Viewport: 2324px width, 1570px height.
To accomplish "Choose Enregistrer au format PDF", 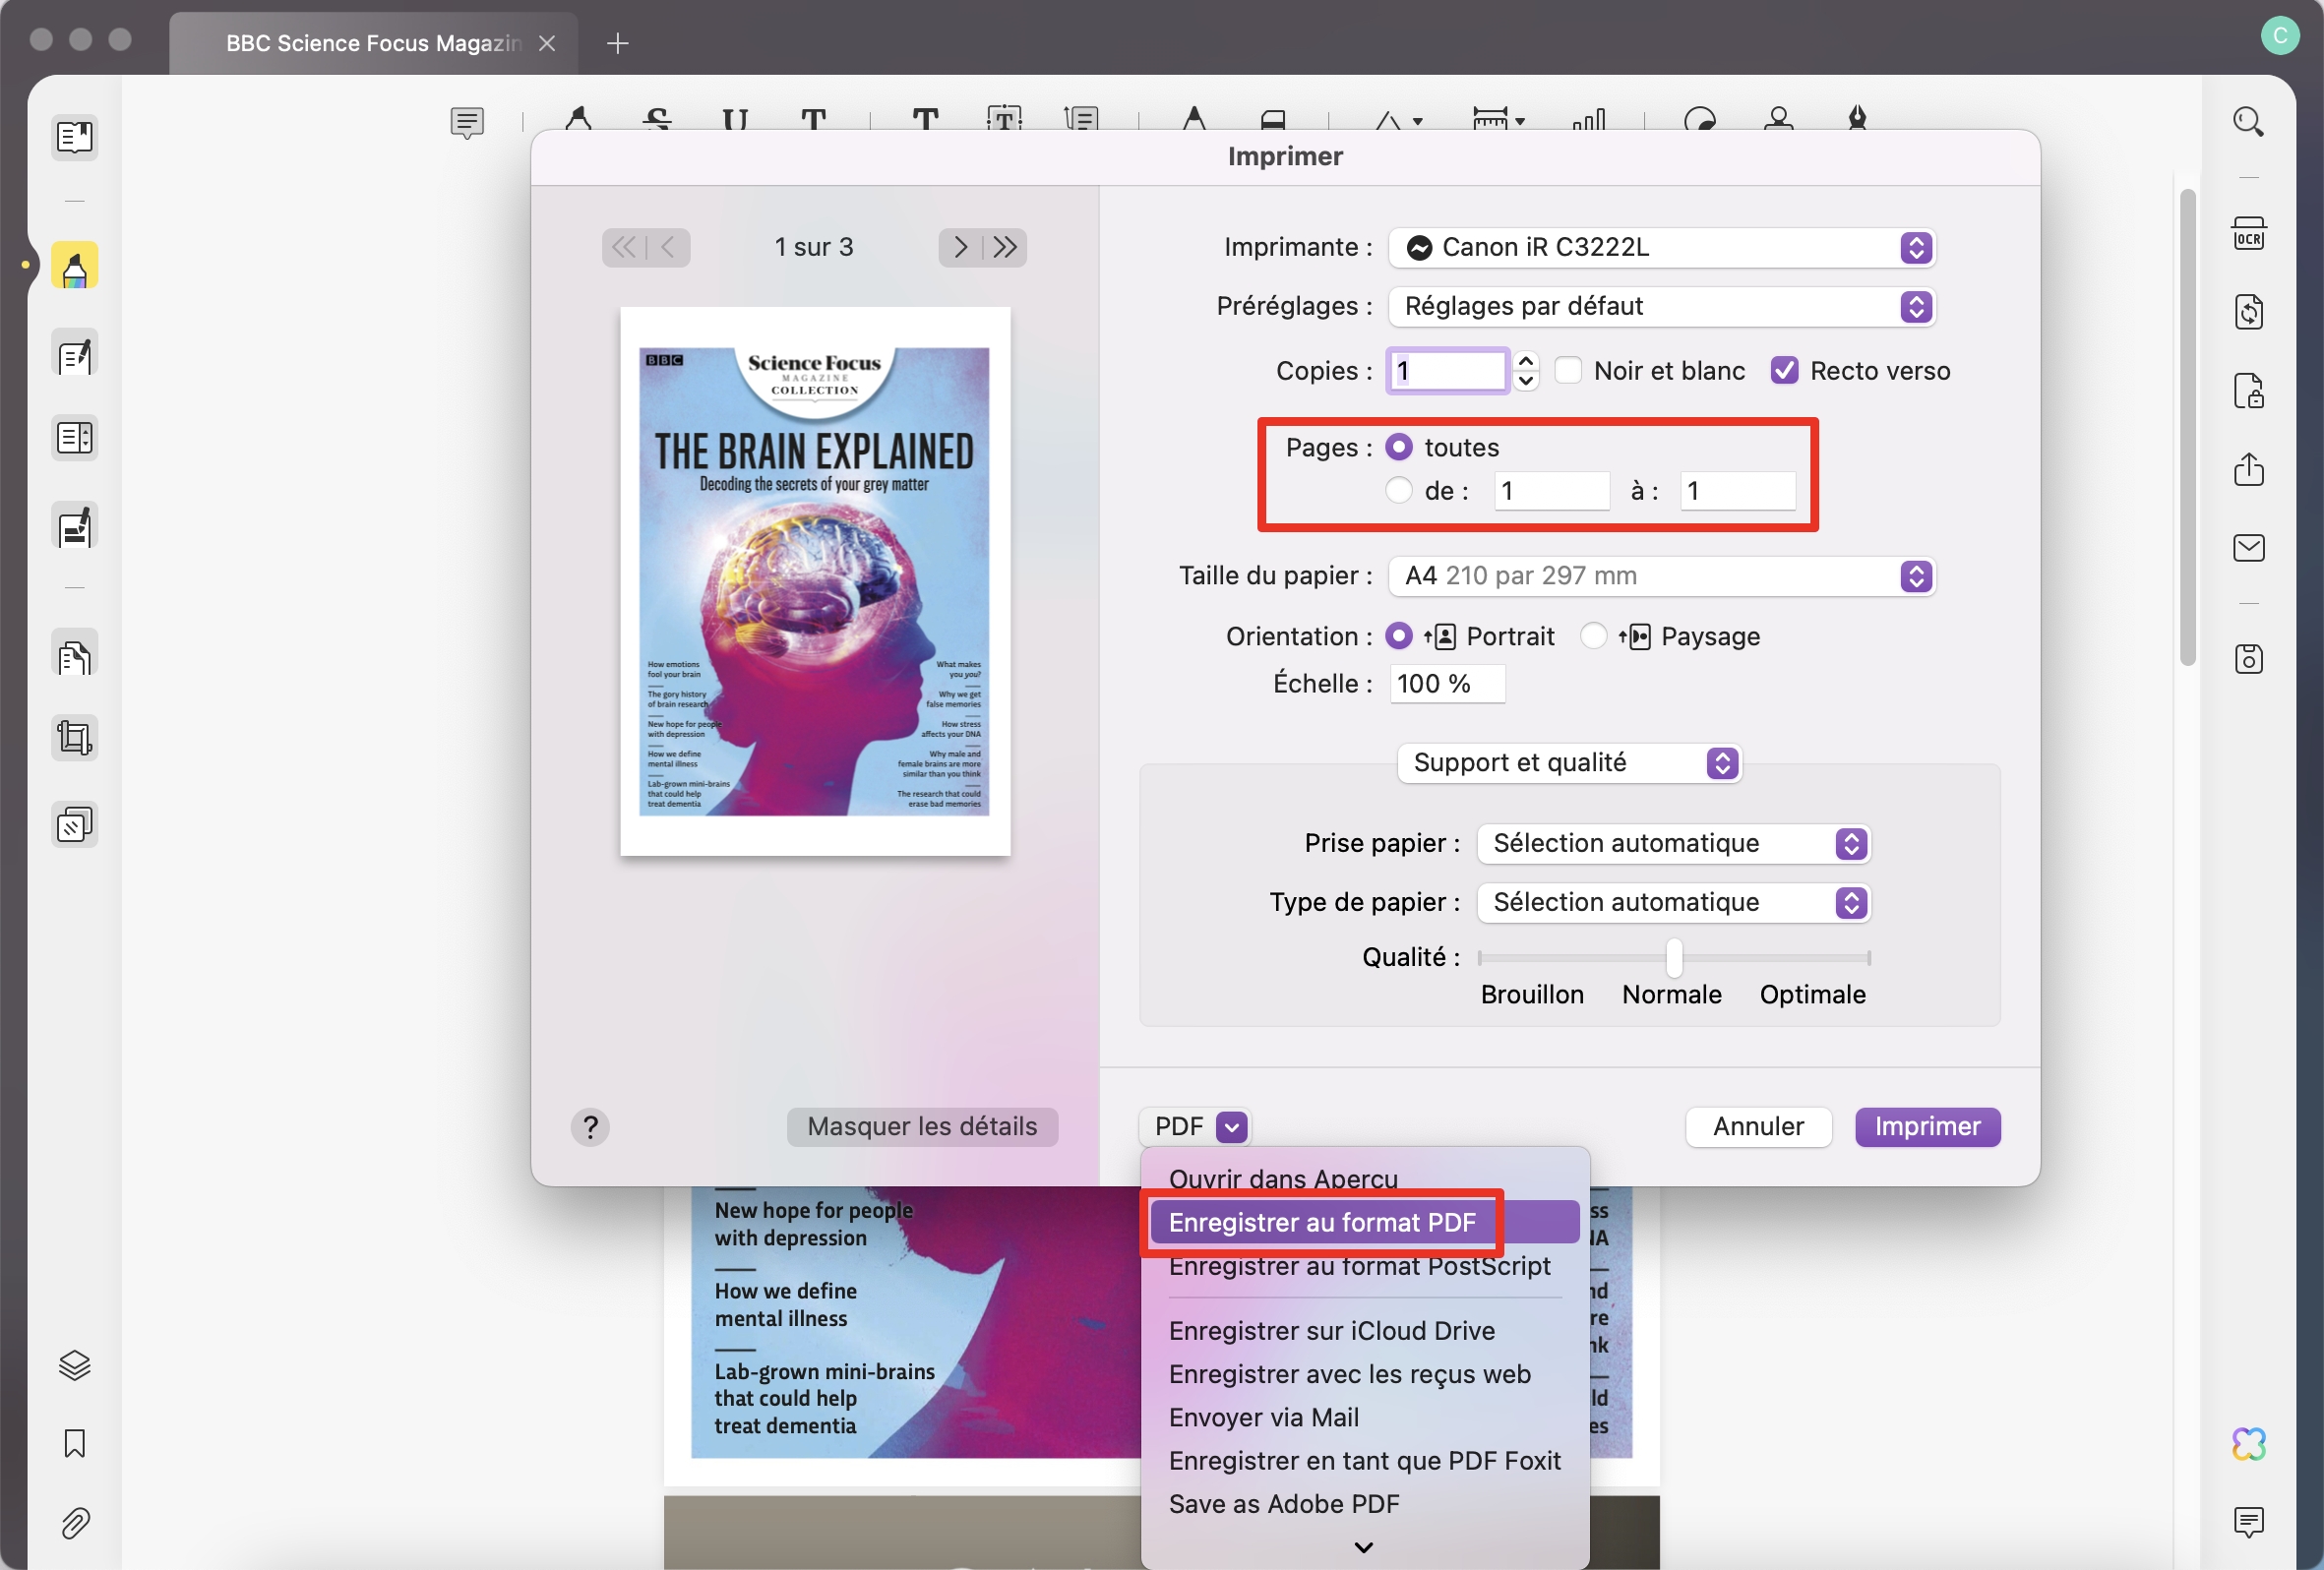I will pos(1322,1221).
